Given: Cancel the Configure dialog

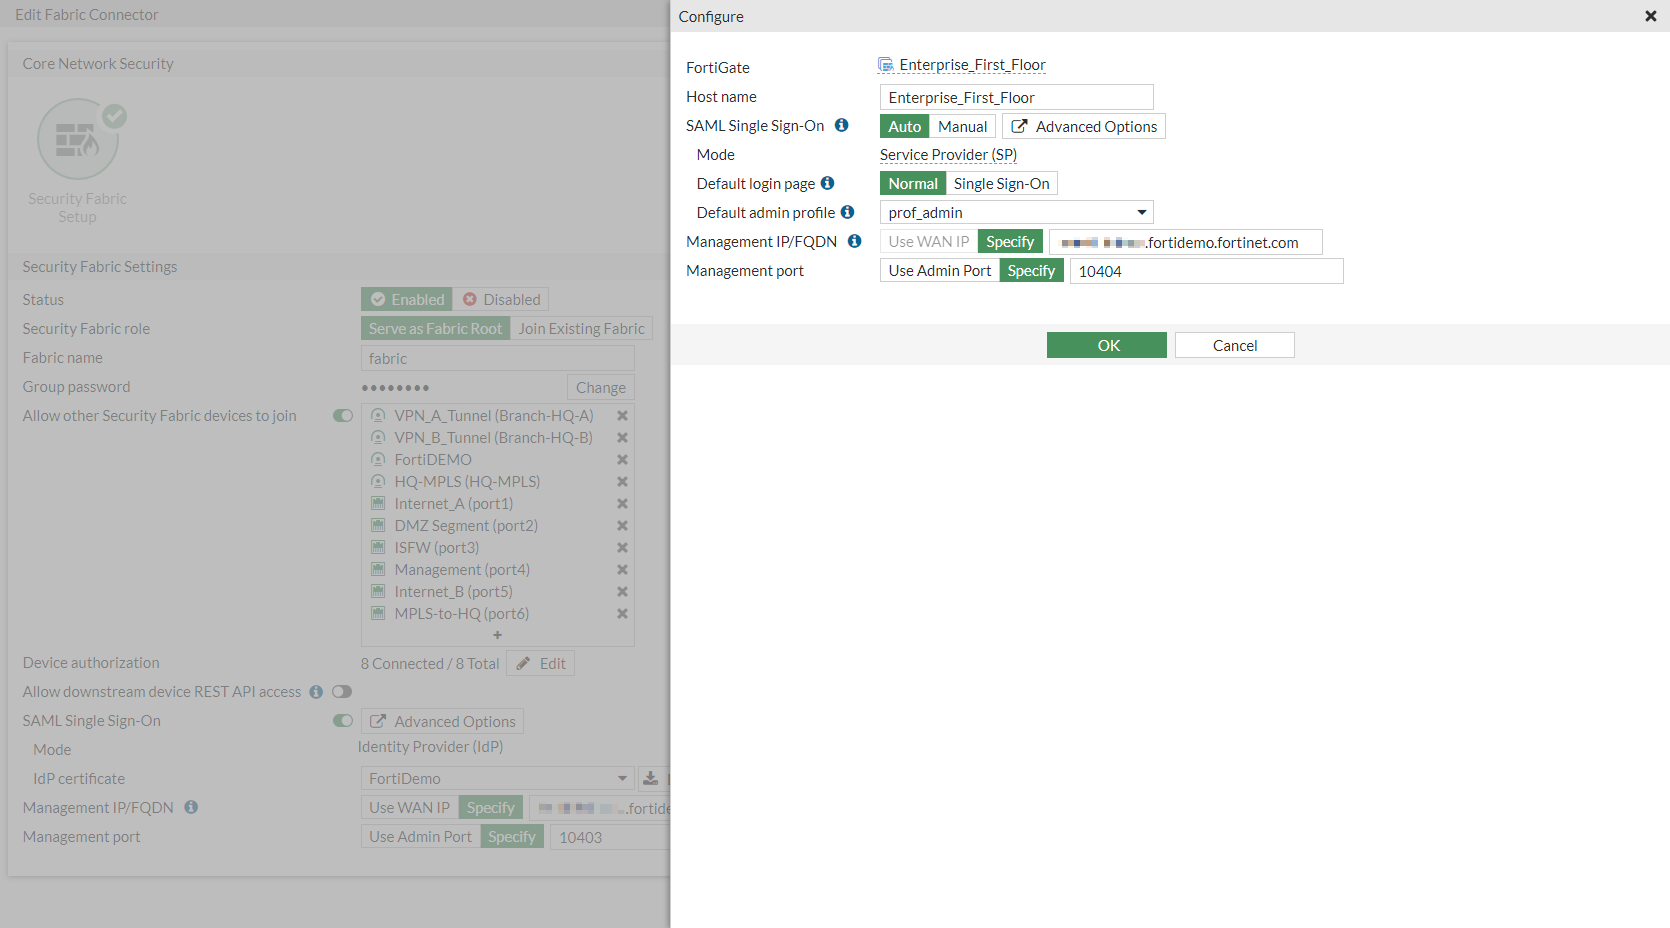Looking at the screenshot, I should click(1235, 345).
